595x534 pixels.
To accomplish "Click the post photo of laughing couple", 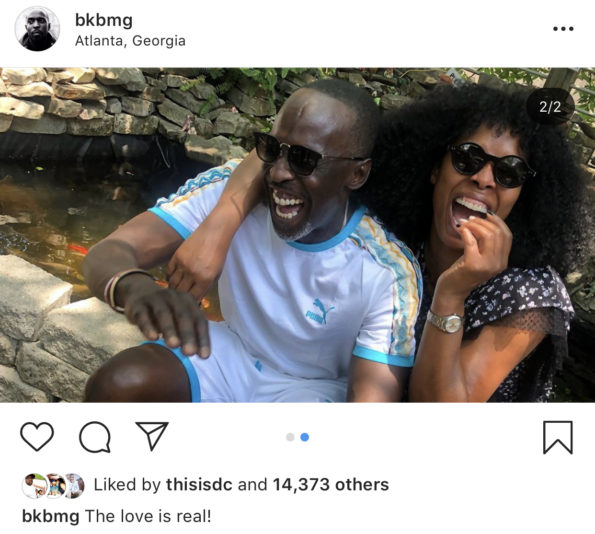I will (298, 235).
